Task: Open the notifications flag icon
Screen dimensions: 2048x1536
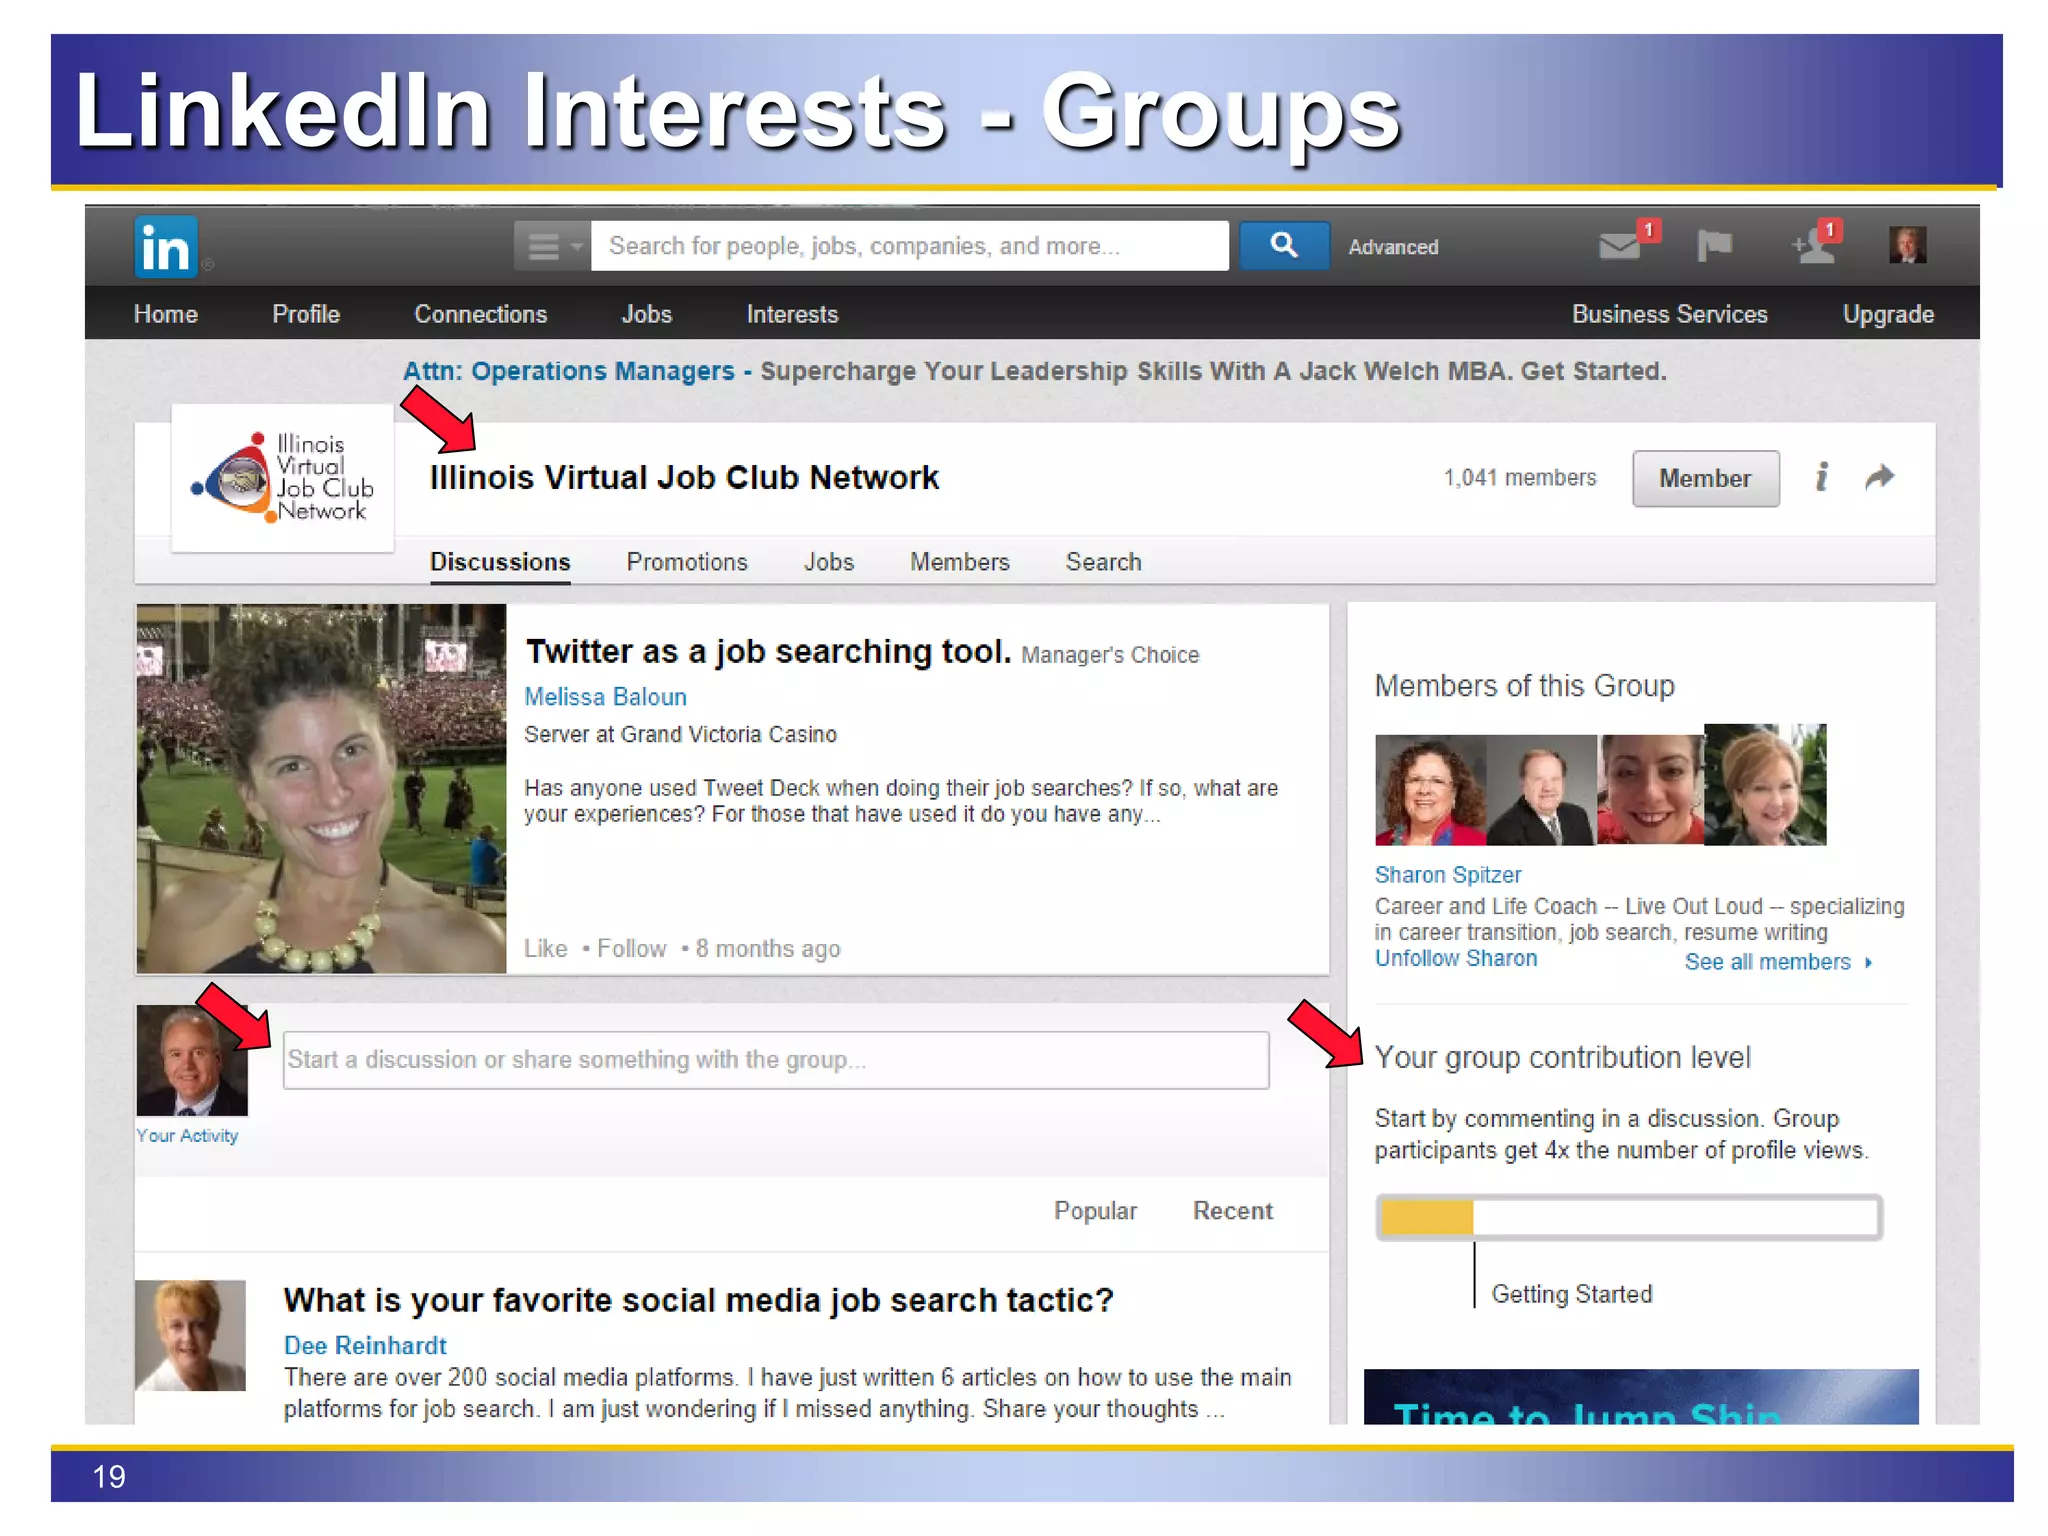Action: (x=1714, y=245)
